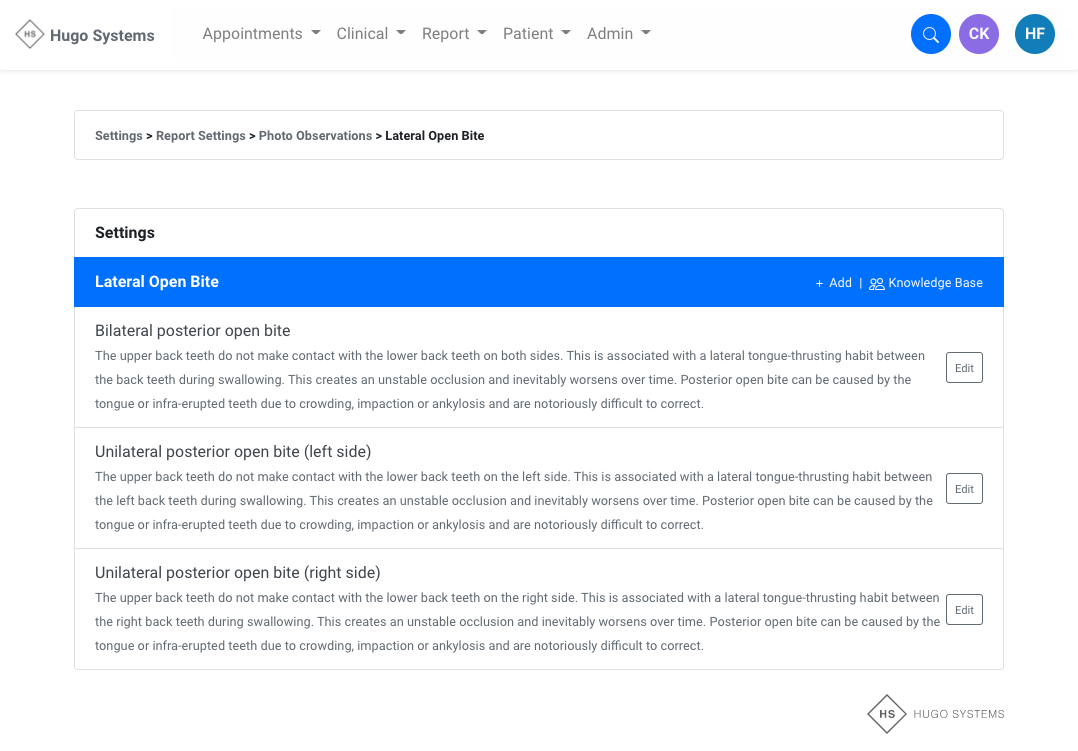Screen dimensions: 1078x751
Task: Edit Unilateral posterior open bite (right side)
Action: click(964, 610)
